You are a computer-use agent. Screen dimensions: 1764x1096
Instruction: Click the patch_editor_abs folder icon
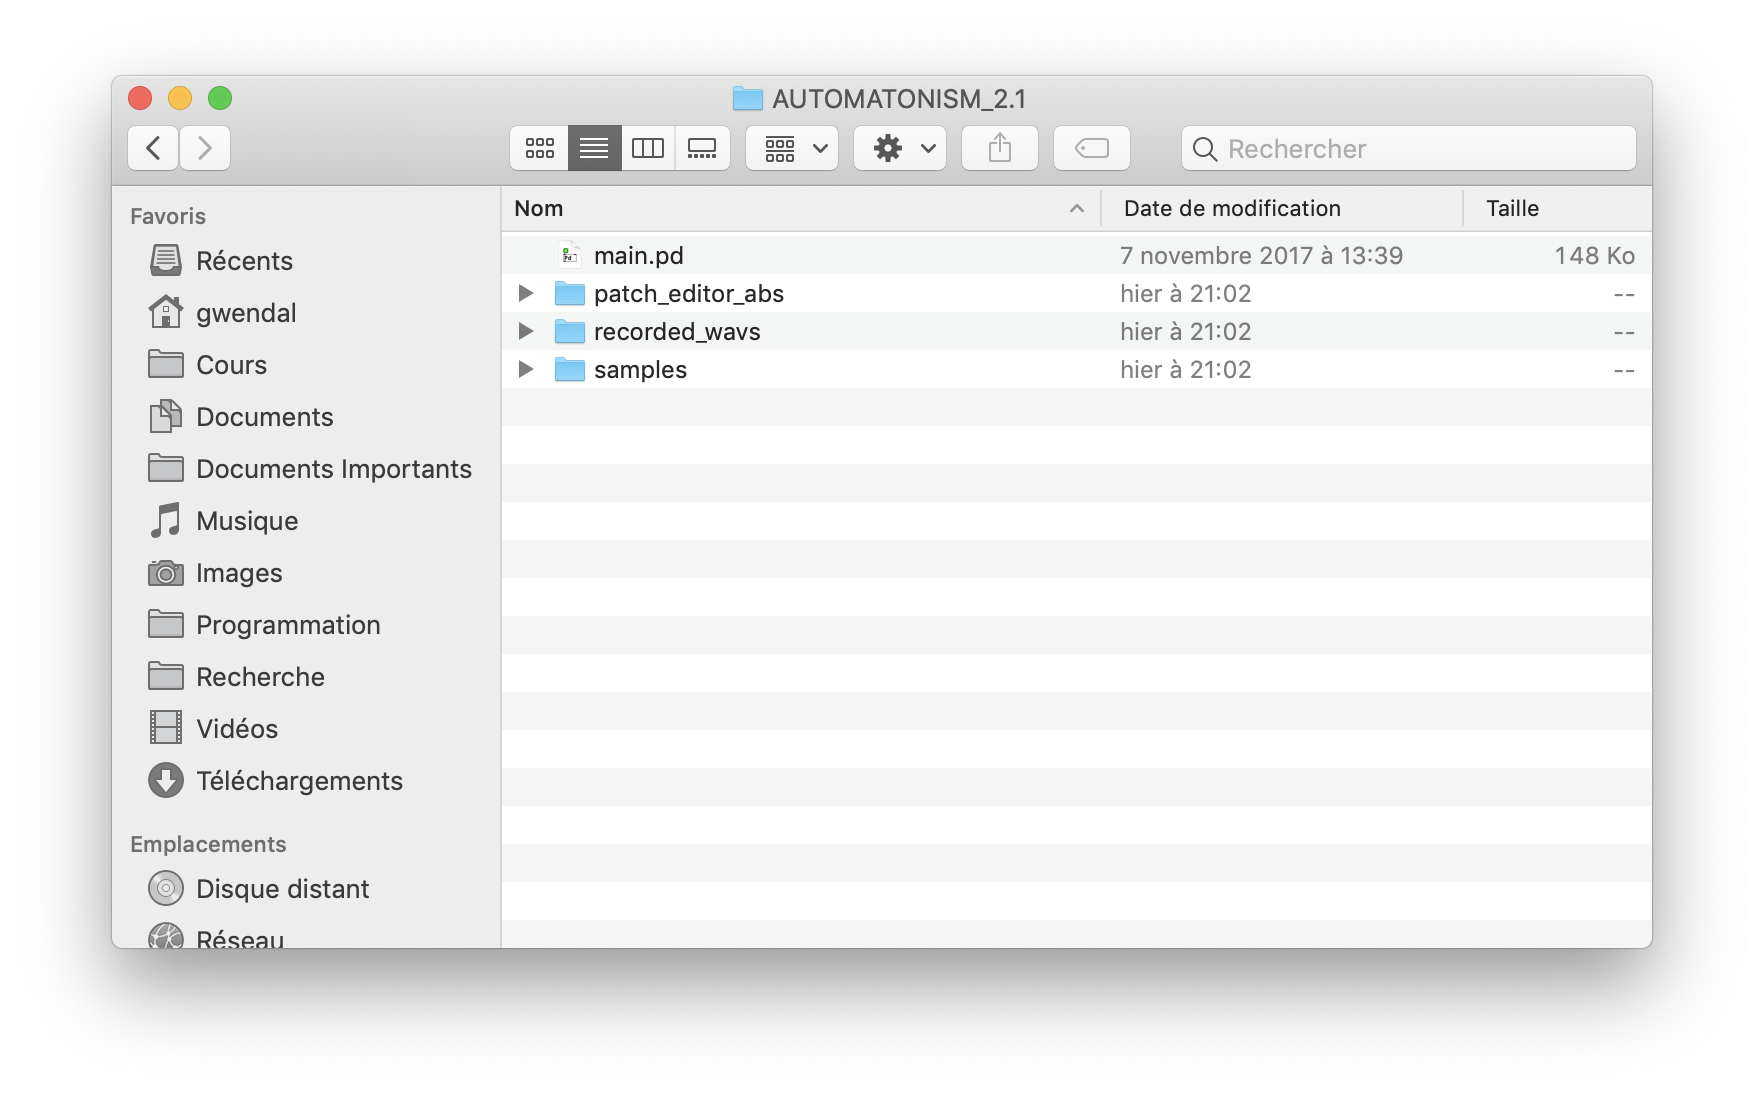570,293
